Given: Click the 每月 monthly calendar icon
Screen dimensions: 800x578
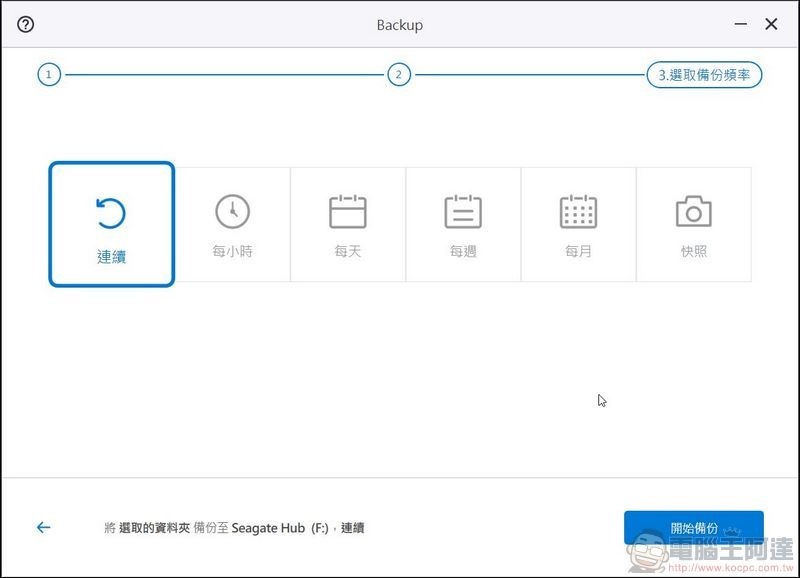Looking at the screenshot, I should click(579, 212).
